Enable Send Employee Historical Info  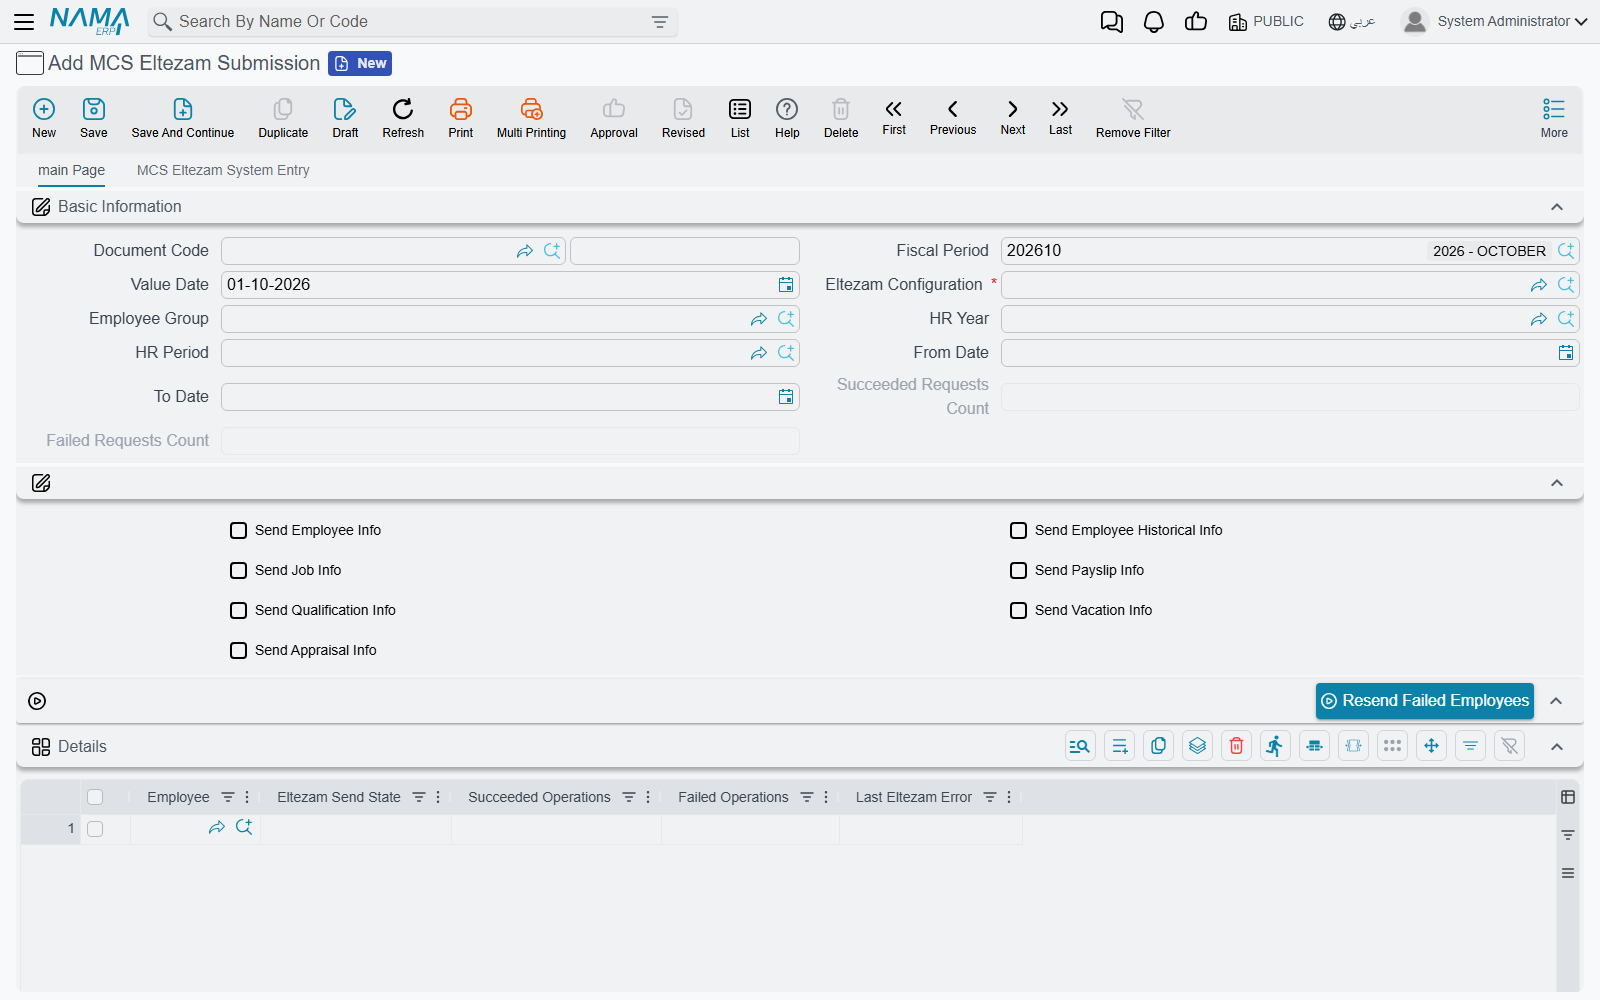[1018, 530]
